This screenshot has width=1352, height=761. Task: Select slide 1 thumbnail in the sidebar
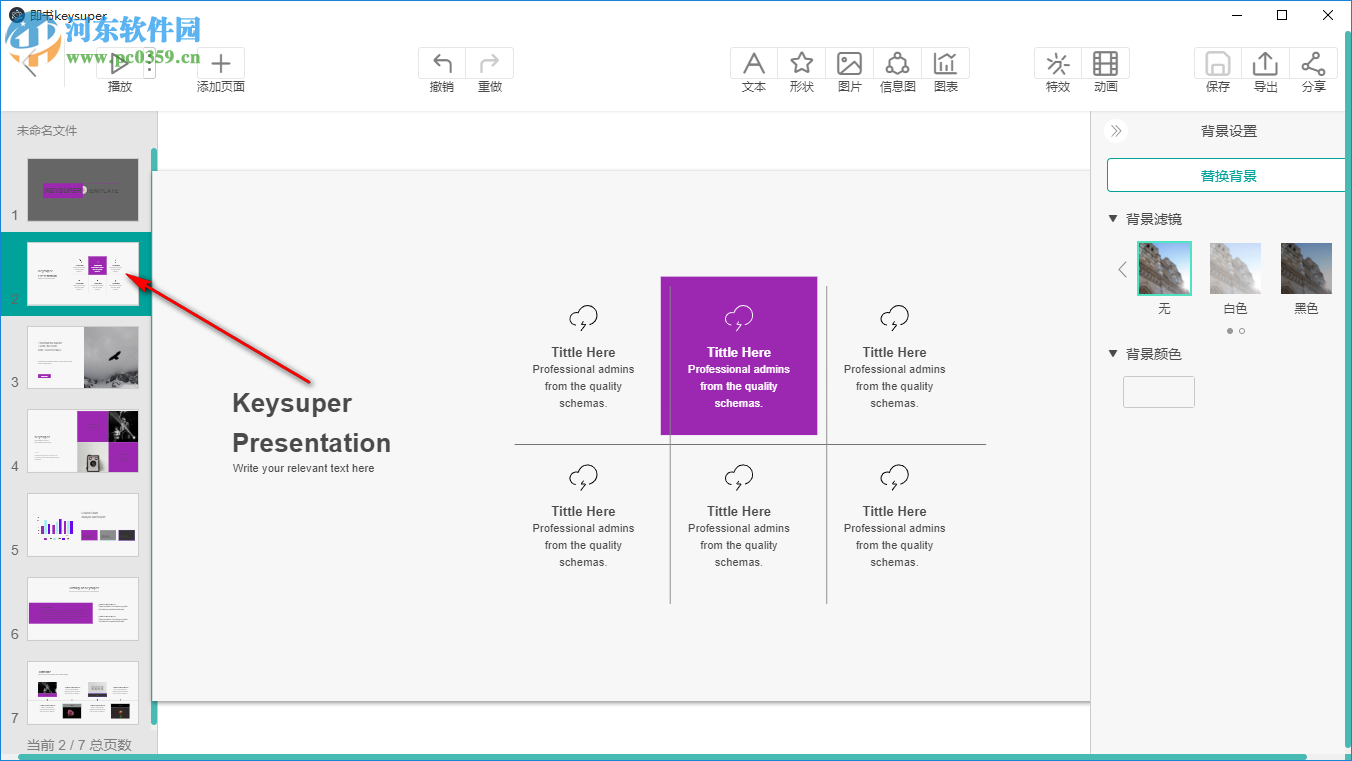click(83, 190)
